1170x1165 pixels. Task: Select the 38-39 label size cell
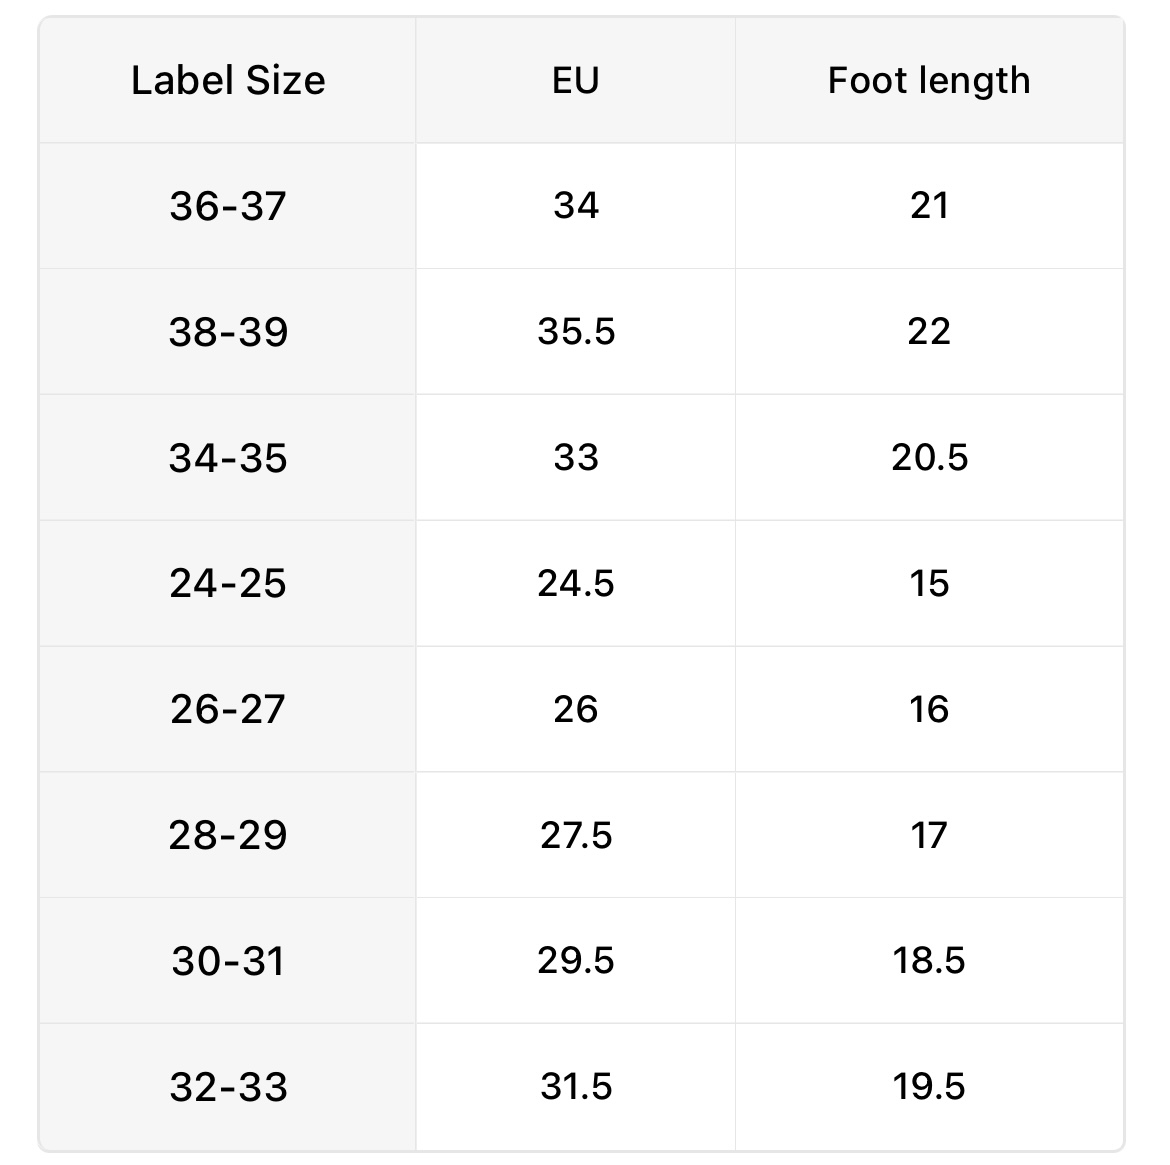pos(228,332)
